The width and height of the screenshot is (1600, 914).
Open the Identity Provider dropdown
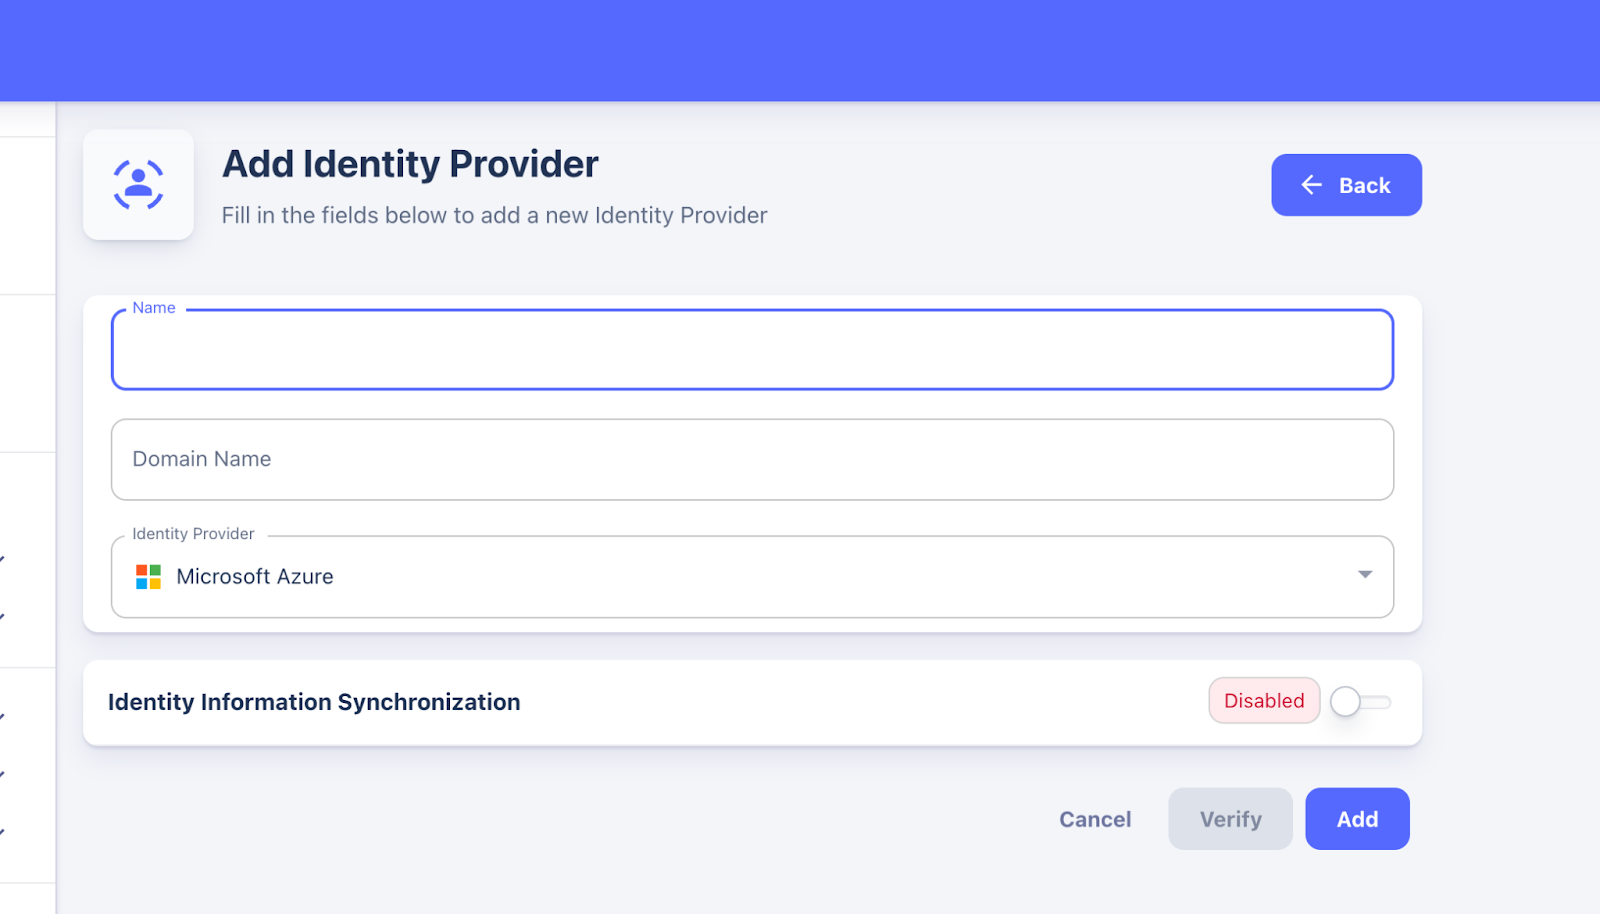point(752,576)
